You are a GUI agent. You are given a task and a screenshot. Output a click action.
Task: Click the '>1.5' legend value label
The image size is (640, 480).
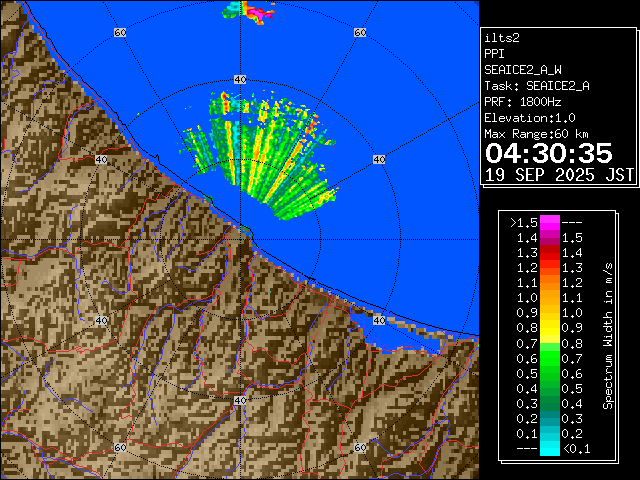[x=524, y=222]
